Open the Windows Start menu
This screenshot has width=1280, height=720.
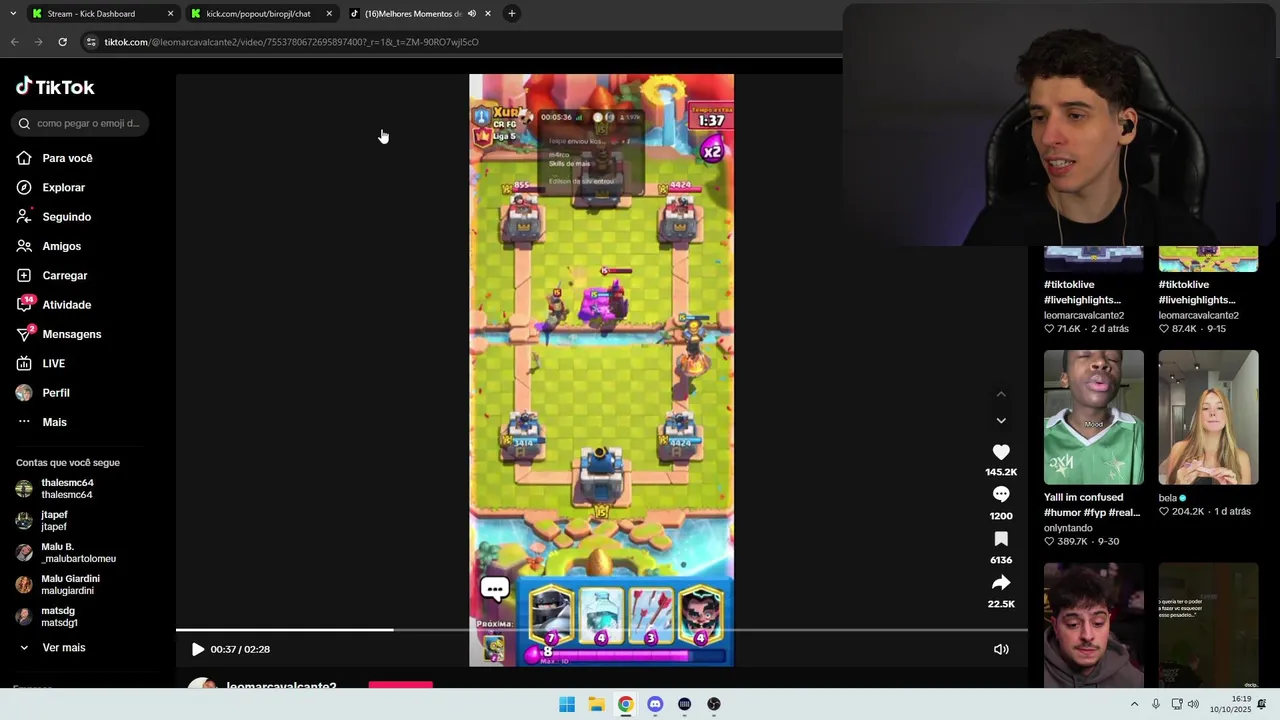tap(567, 704)
